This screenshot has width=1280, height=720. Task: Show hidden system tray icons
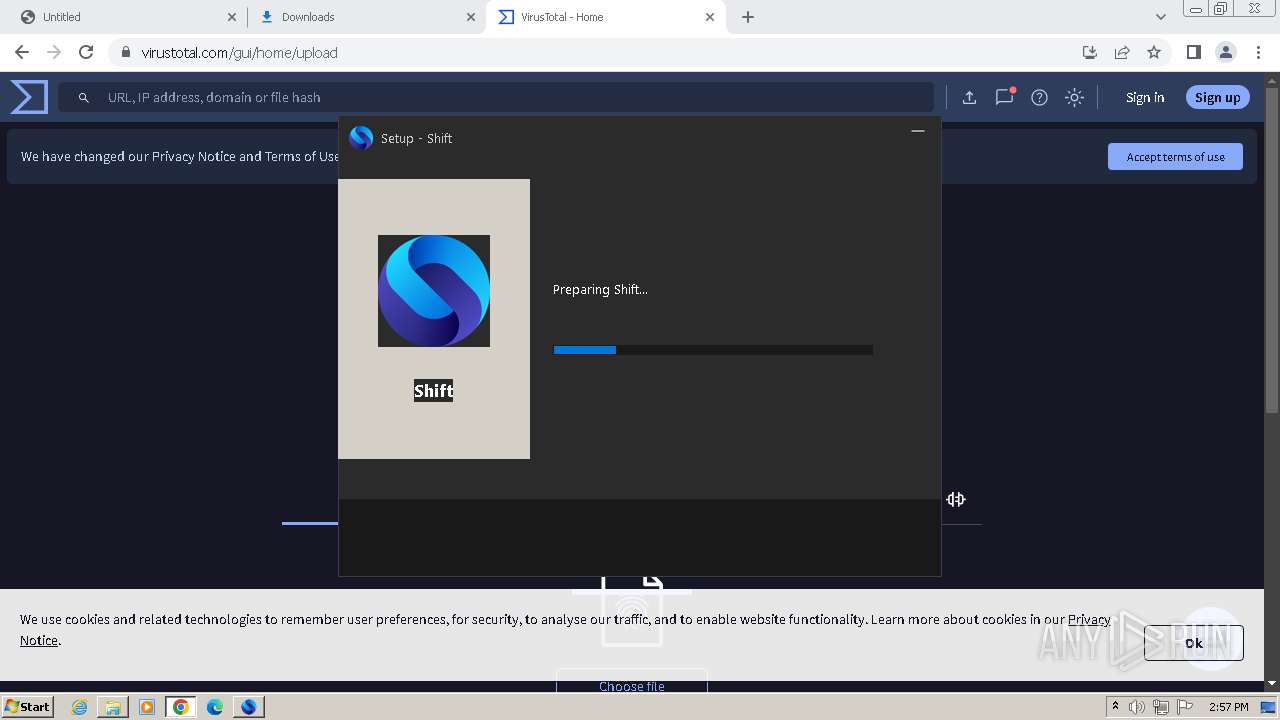click(x=1115, y=707)
